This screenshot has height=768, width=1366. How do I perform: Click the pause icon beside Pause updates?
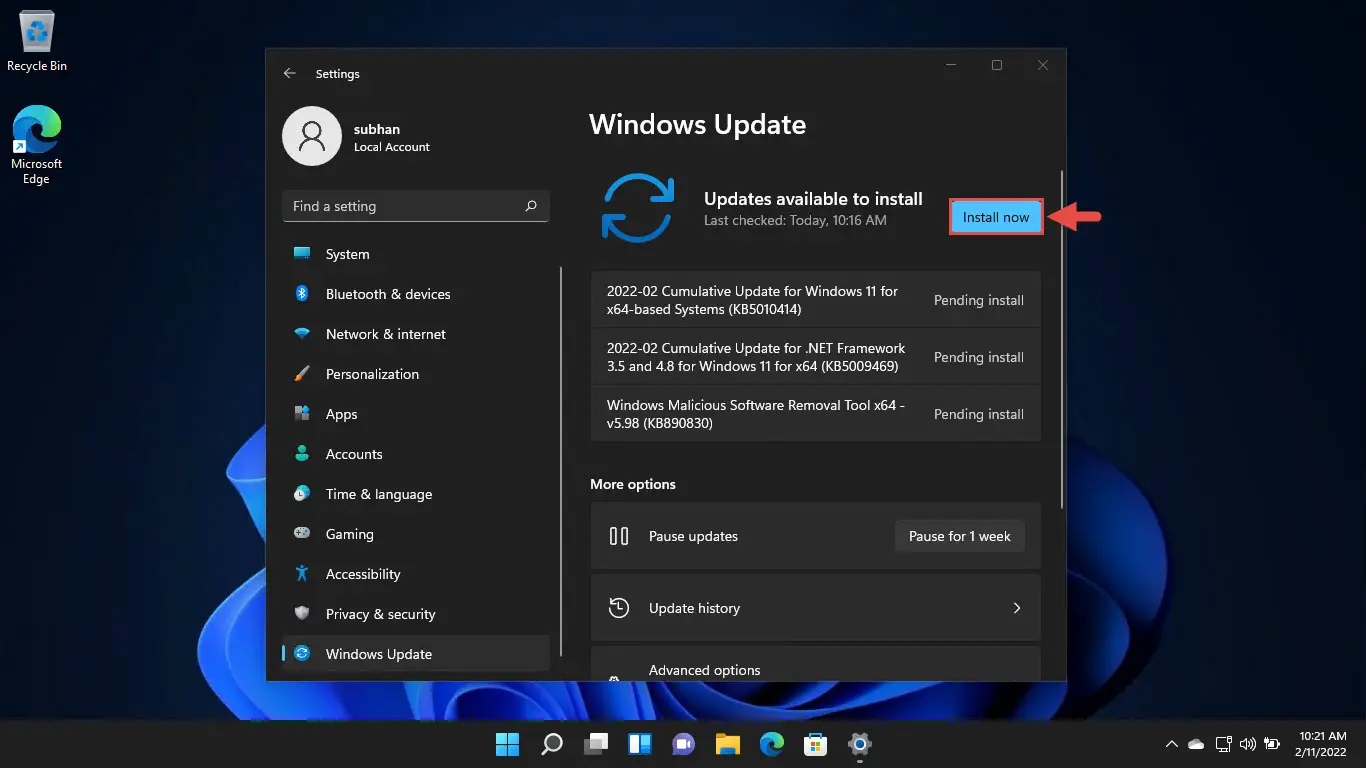(x=619, y=536)
